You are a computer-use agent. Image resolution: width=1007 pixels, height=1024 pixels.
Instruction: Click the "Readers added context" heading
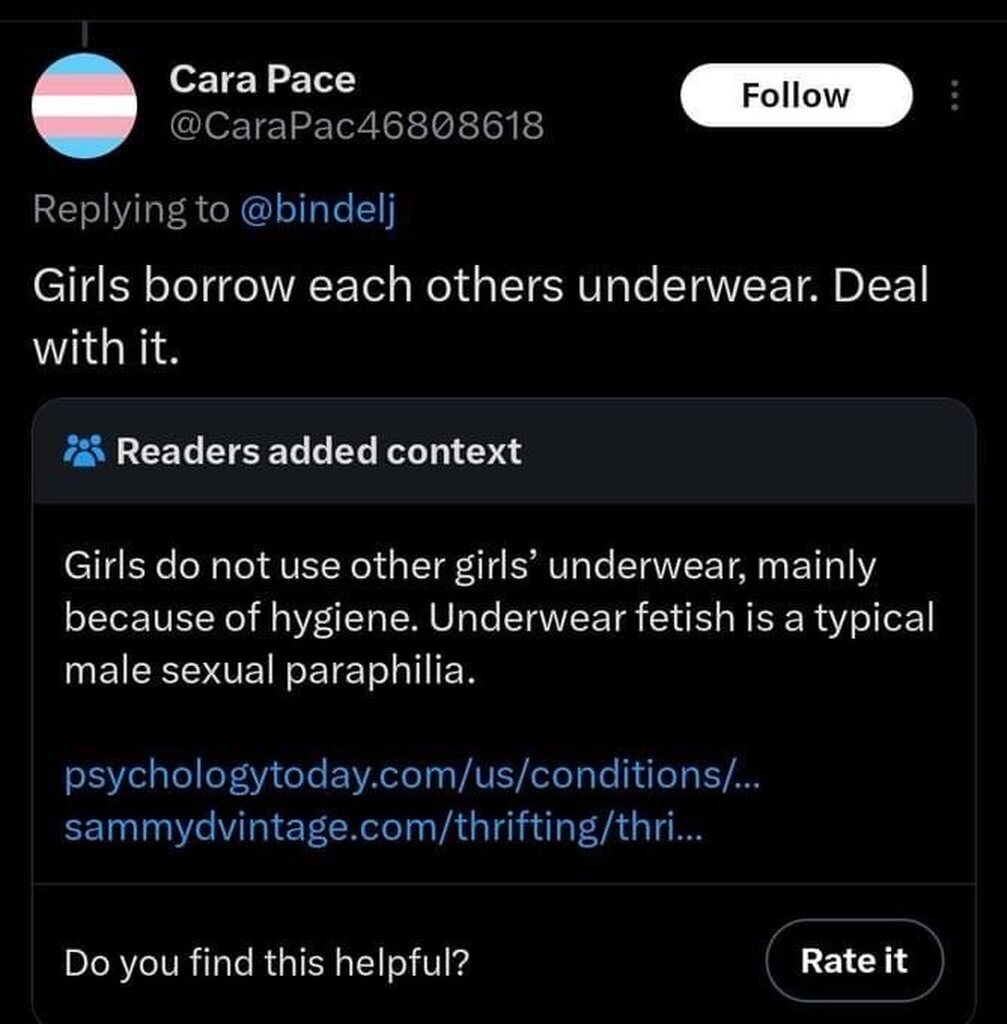click(319, 451)
